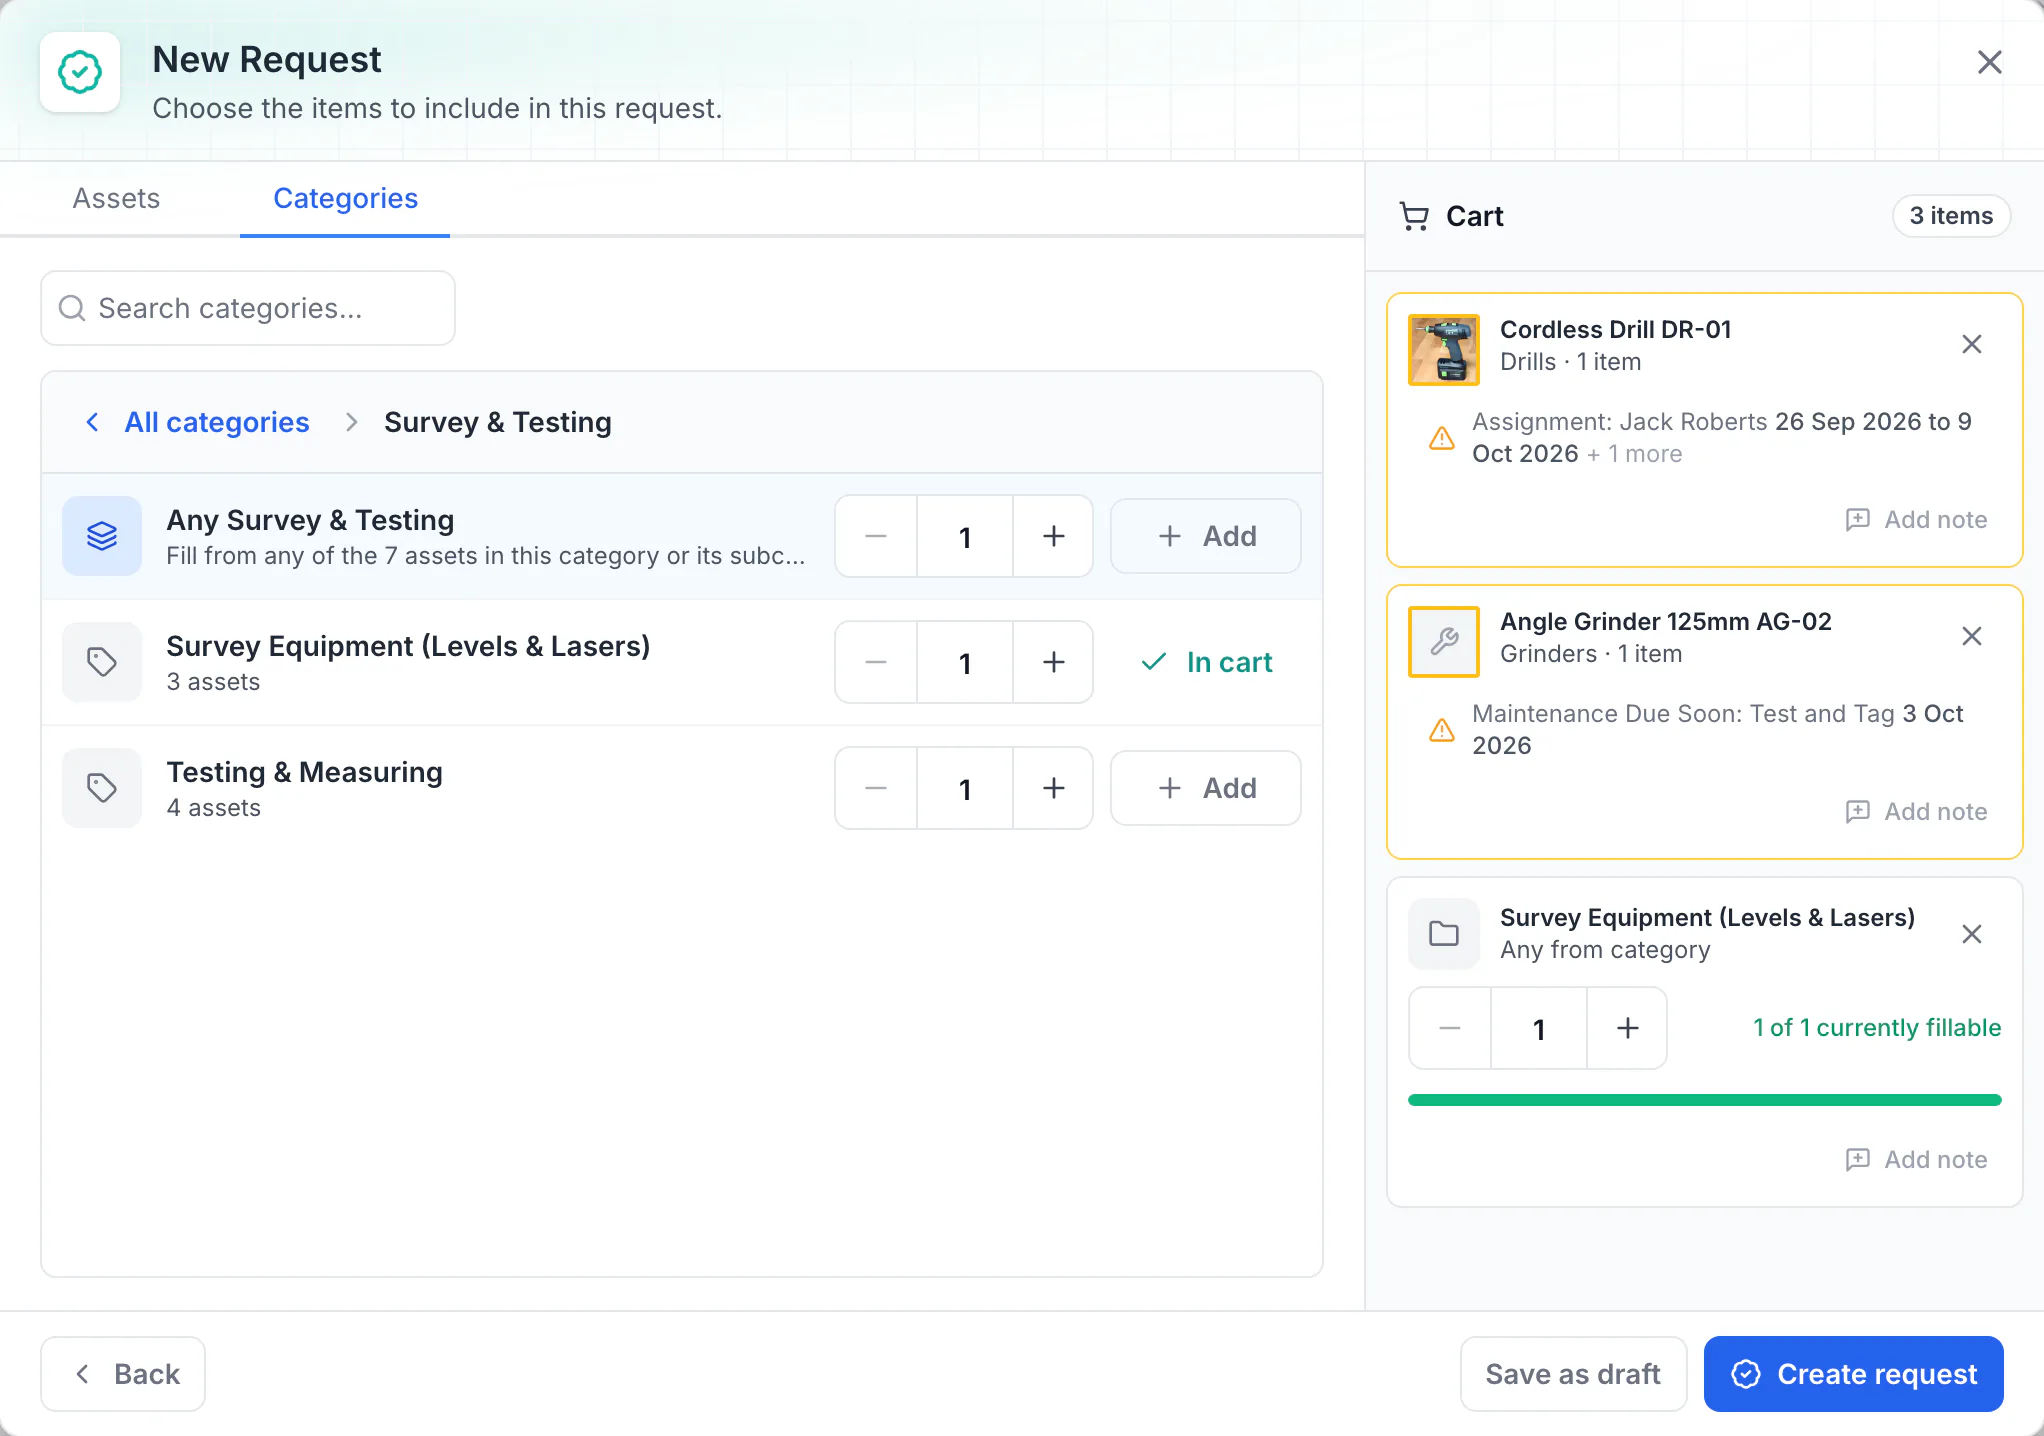The width and height of the screenshot is (2044, 1436).
Task: Click the Cart shopping cart icon
Action: point(1414,216)
